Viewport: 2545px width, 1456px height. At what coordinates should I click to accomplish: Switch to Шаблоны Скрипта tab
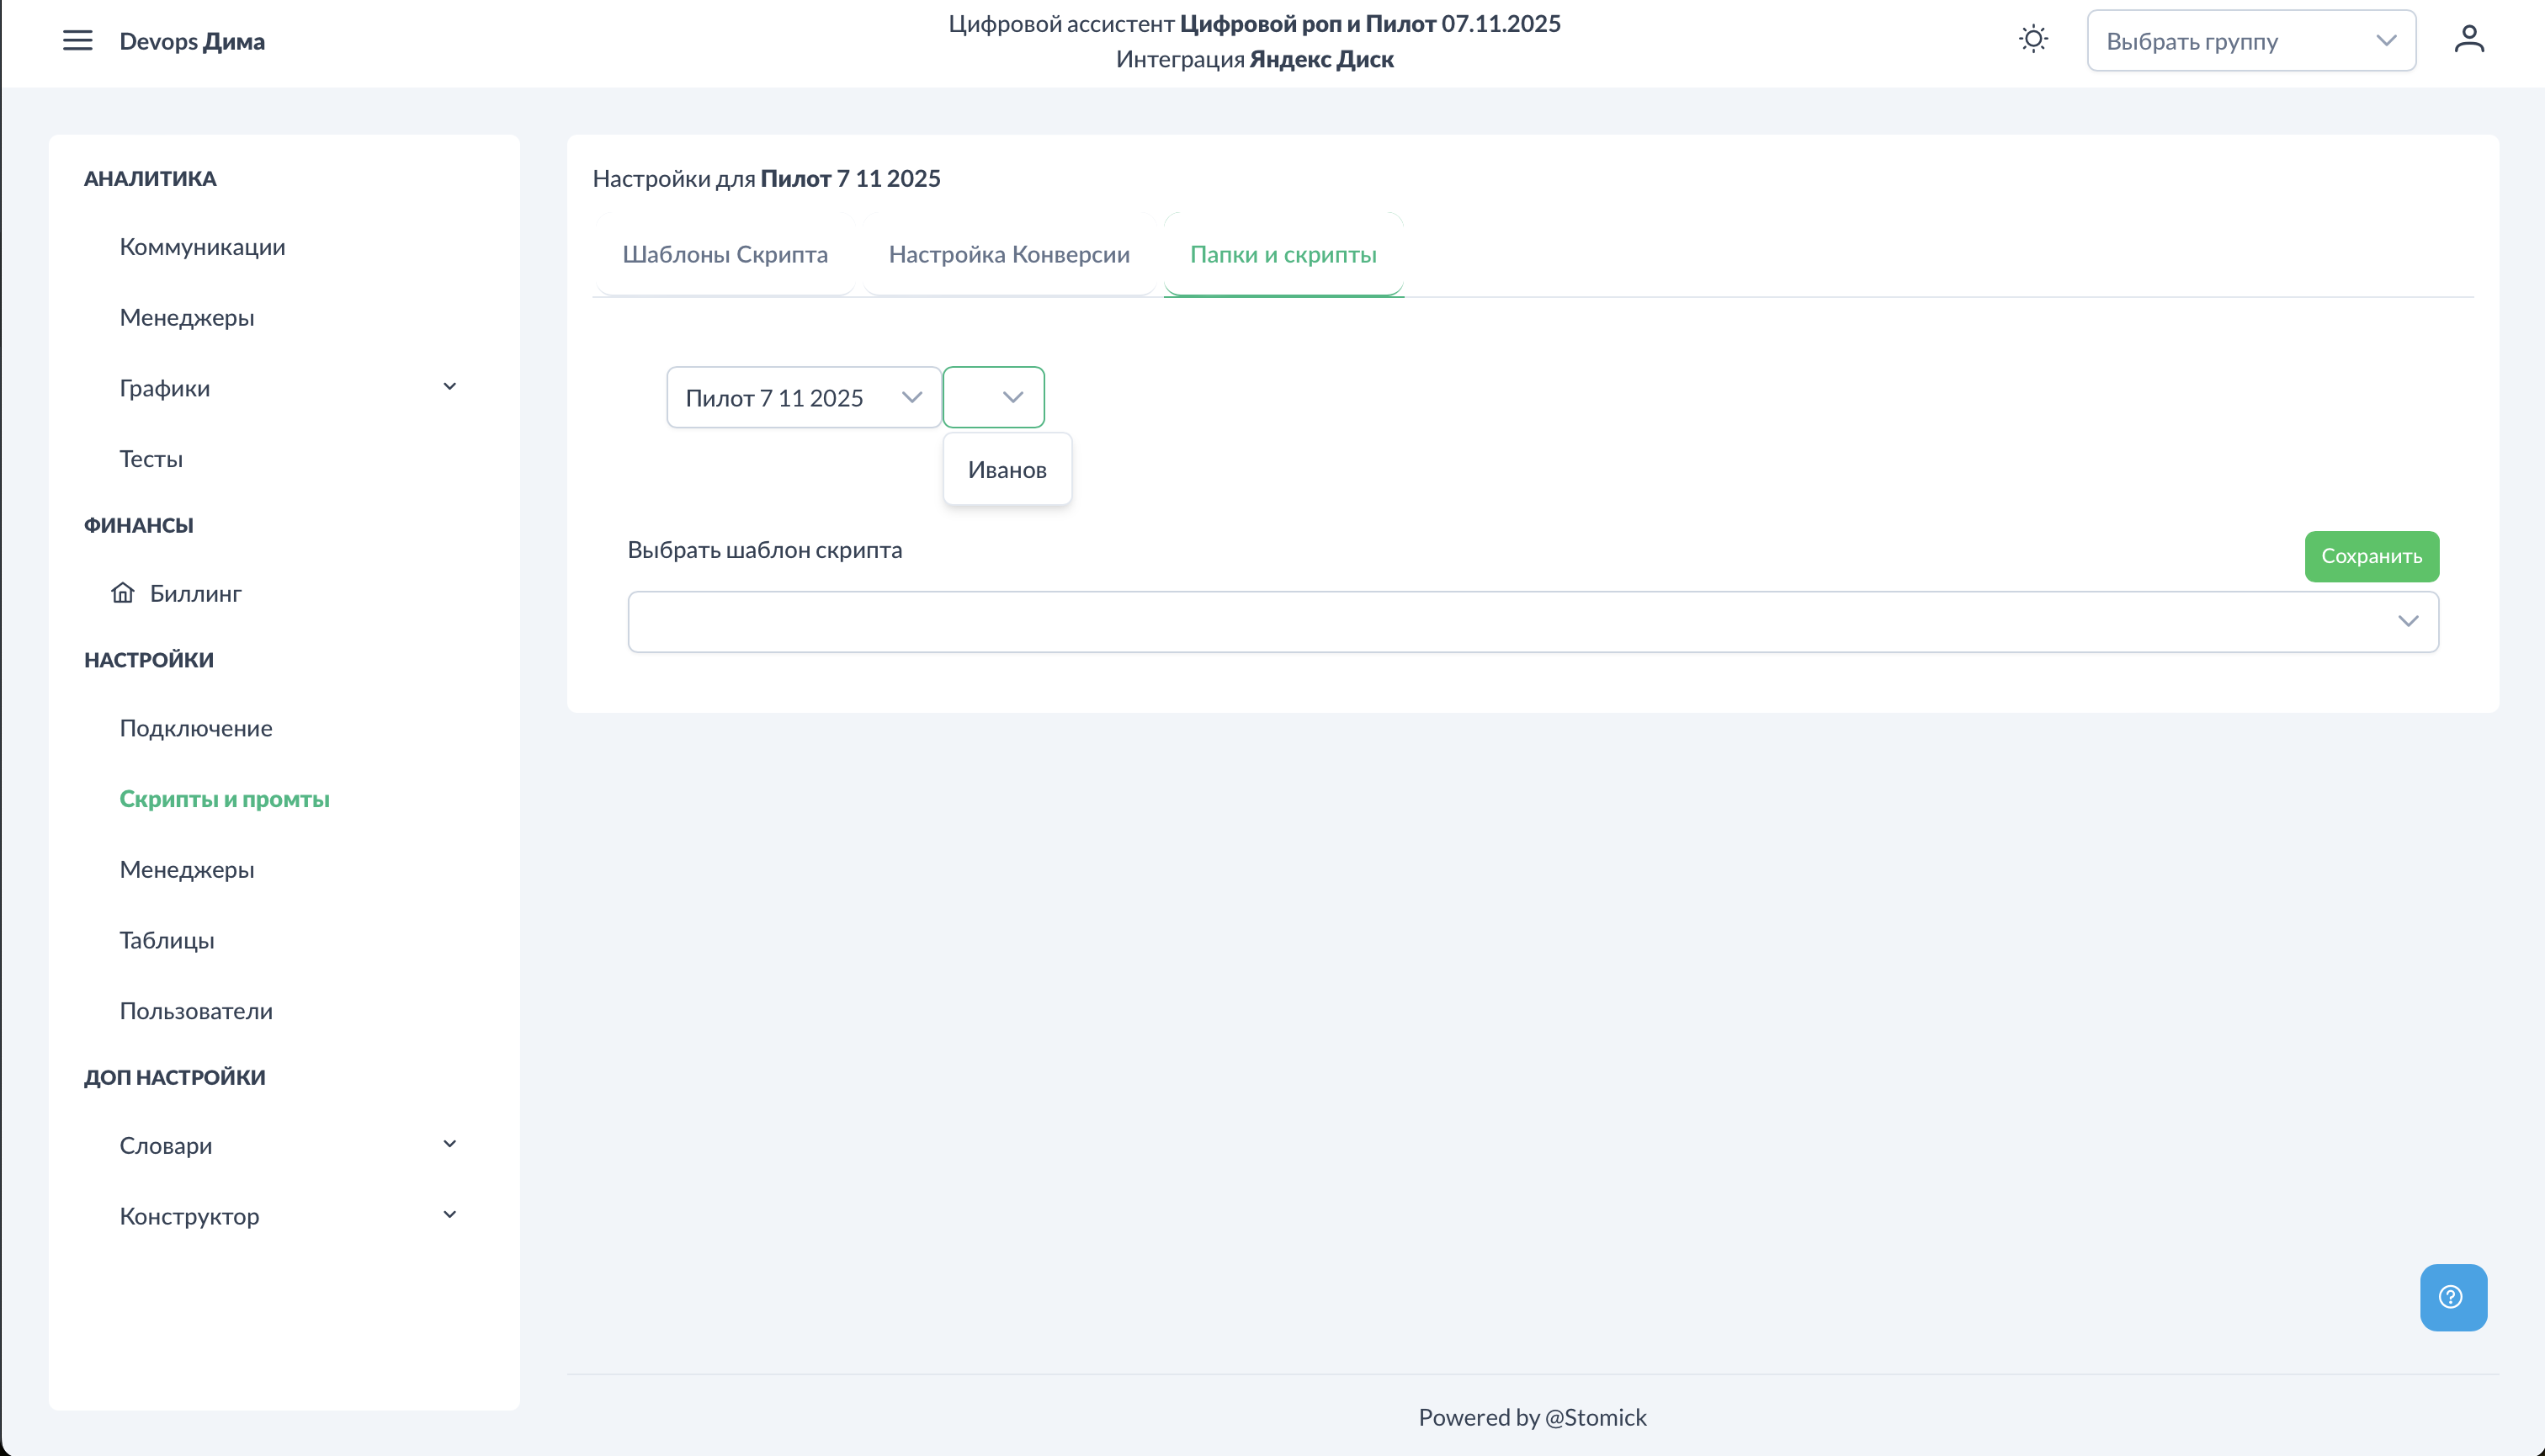pyautogui.click(x=725, y=255)
